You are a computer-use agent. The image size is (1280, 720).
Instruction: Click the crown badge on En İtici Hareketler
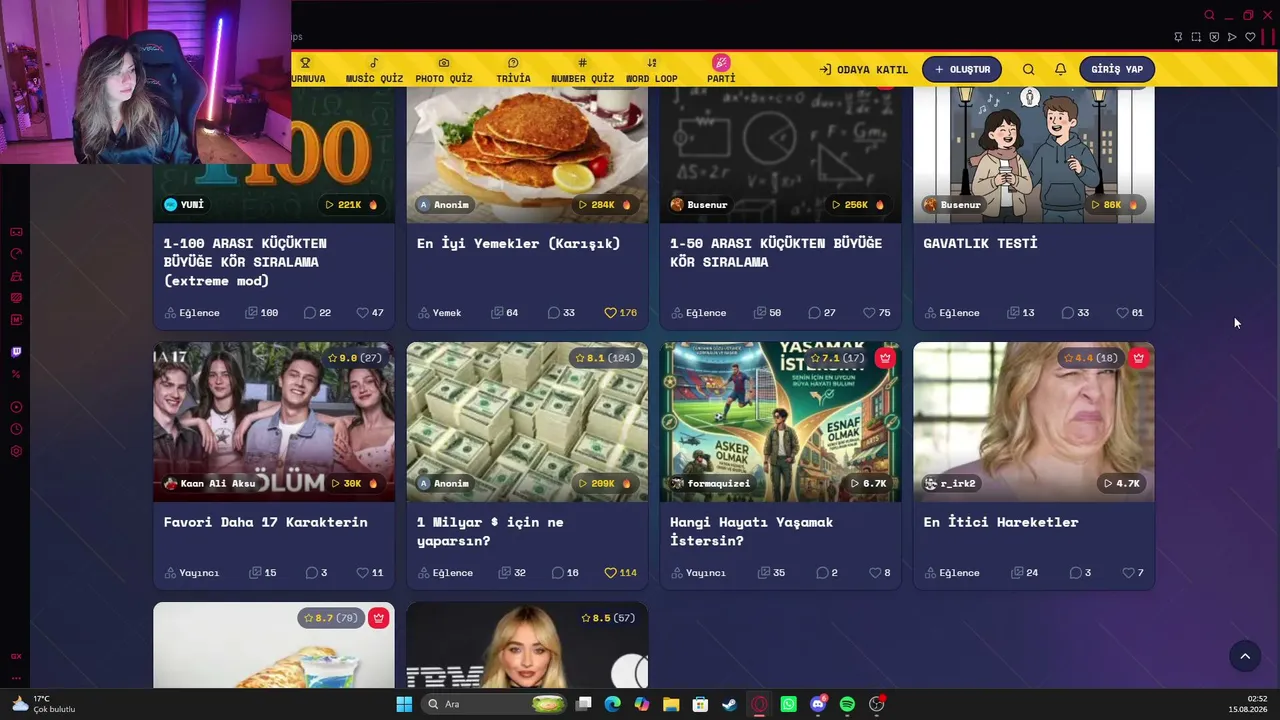point(1138,358)
